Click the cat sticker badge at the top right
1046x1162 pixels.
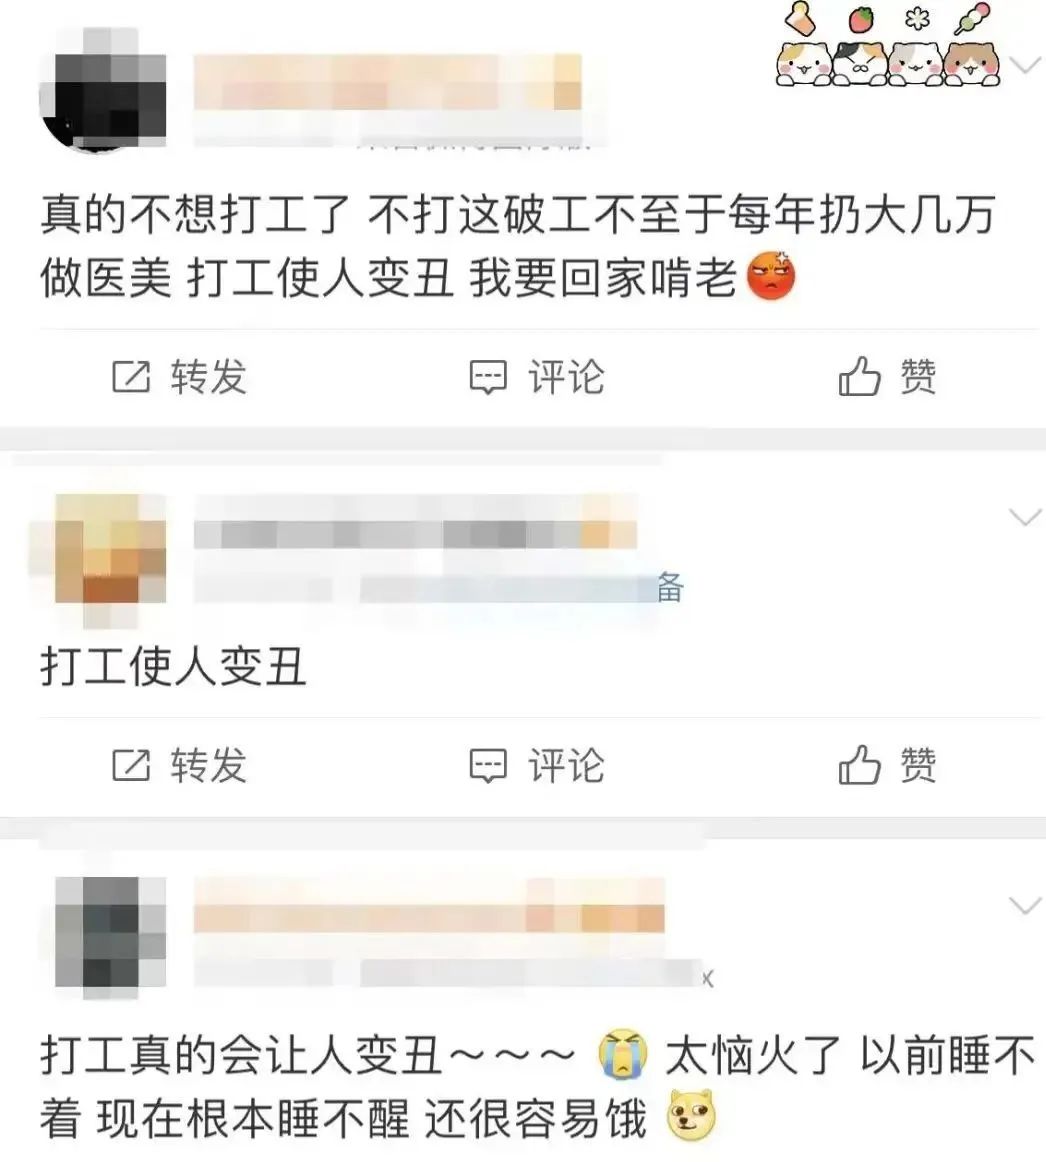(889, 44)
